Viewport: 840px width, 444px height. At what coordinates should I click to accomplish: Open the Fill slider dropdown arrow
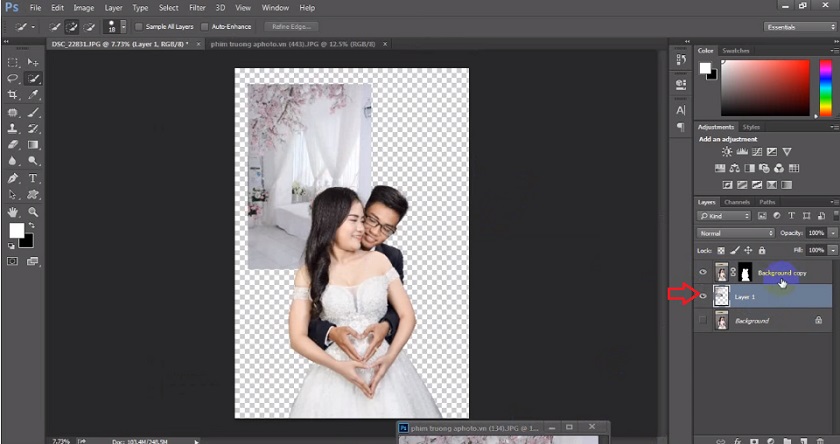tap(832, 250)
